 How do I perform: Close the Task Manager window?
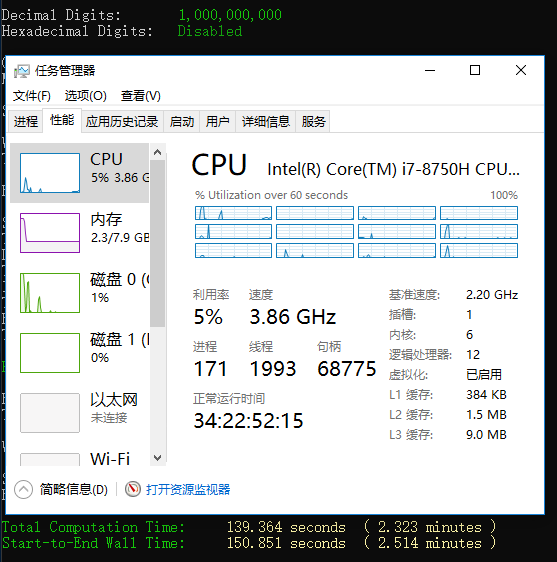pos(521,70)
